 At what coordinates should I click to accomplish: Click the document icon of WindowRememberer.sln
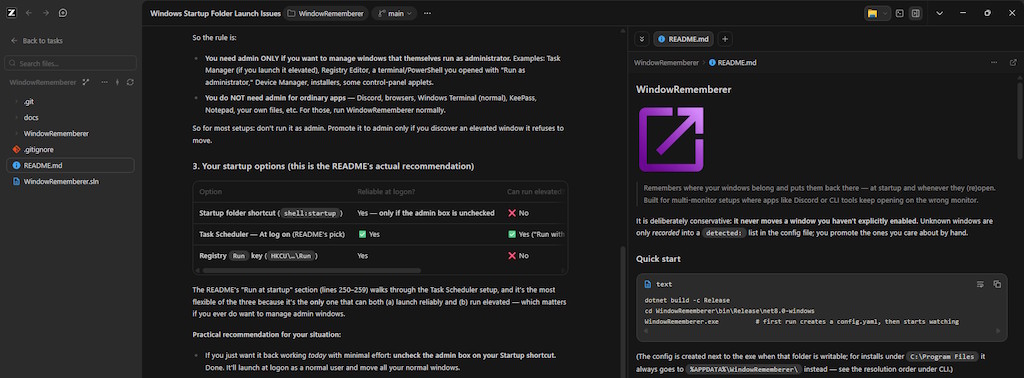point(16,181)
